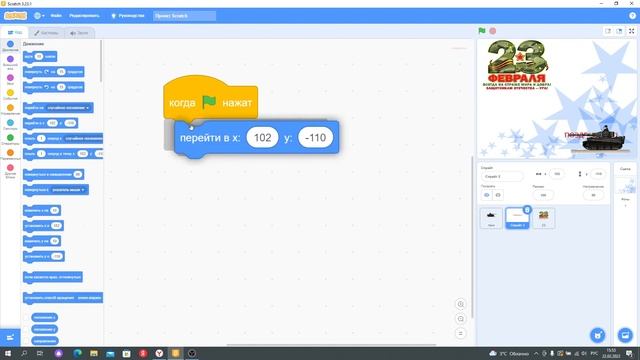The image size is (640, 360).
Task: Click the choose a backdrop button
Action: [625, 335]
